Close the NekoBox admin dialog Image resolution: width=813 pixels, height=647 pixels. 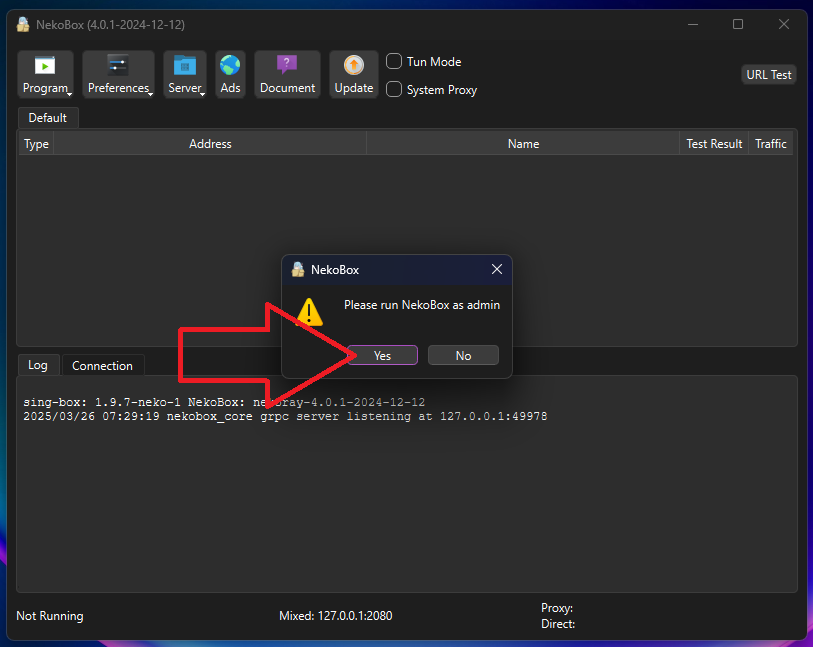497,270
